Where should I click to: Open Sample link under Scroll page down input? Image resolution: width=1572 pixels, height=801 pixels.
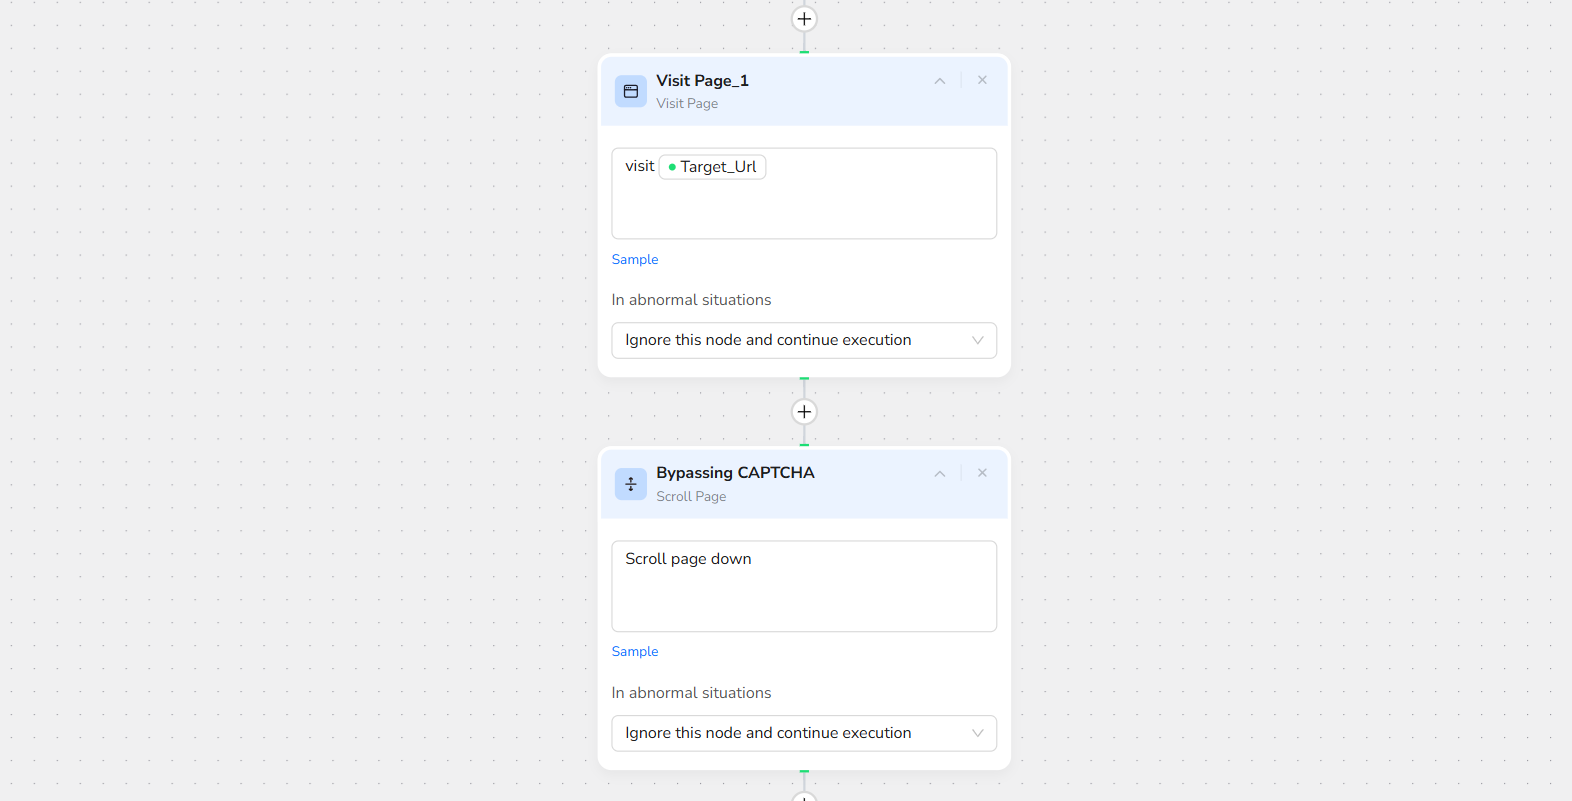click(x=635, y=651)
